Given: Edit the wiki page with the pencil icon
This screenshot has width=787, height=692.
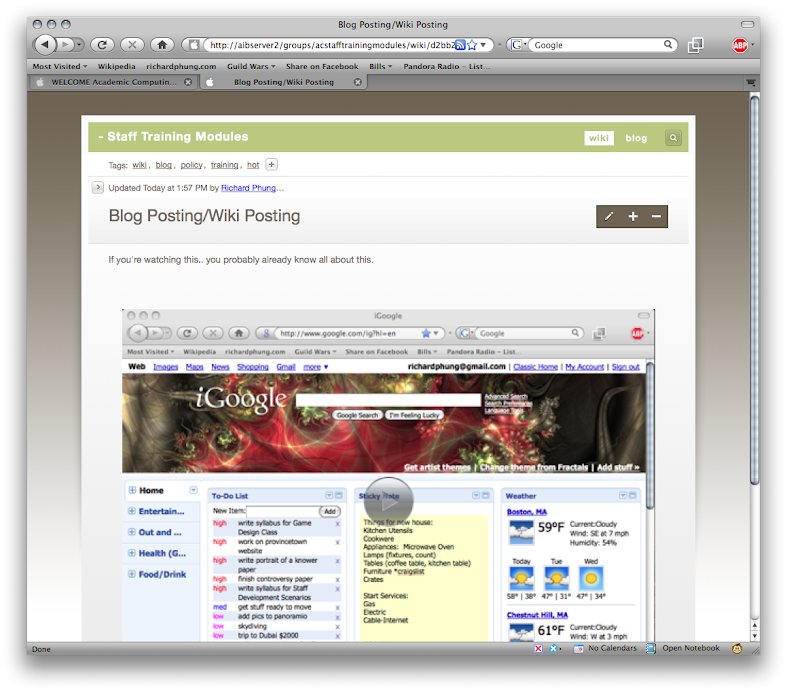Looking at the screenshot, I should [609, 217].
